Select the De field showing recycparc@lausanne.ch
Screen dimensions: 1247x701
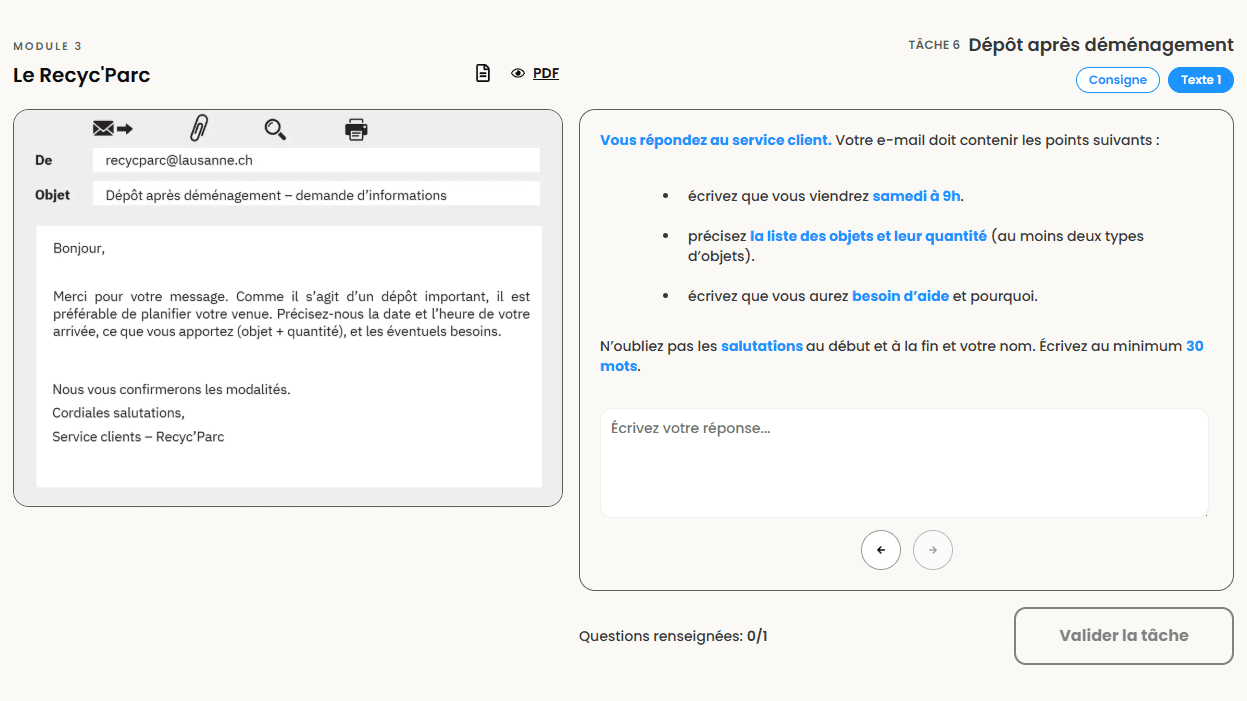(x=316, y=159)
